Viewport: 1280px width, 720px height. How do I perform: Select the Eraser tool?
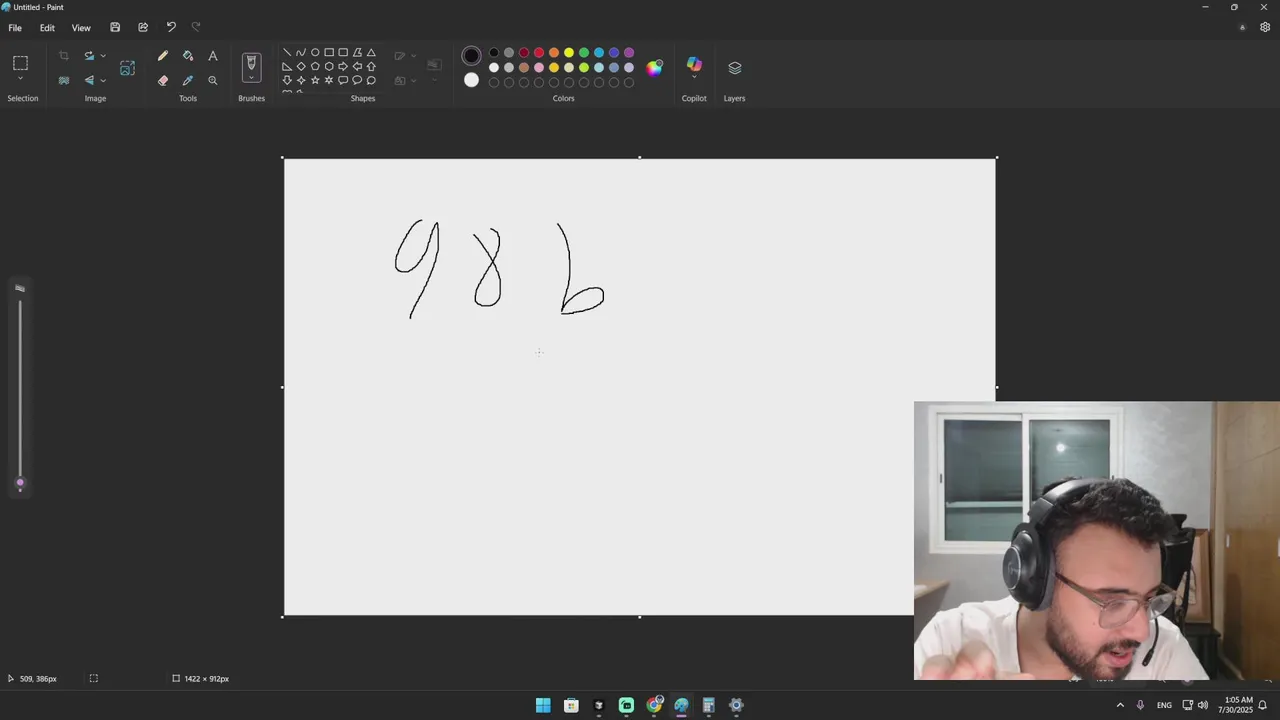tap(163, 81)
